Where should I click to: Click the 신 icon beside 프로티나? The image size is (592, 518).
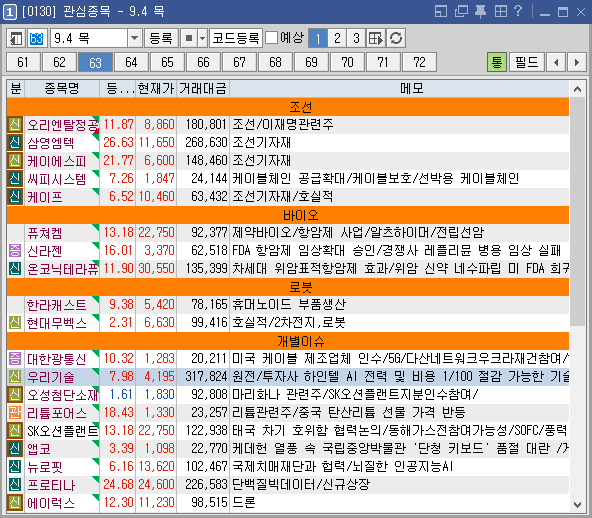tap(15, 485)
